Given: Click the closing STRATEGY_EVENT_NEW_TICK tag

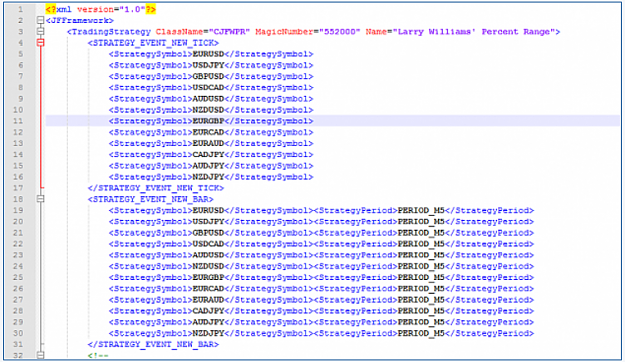Looking at the screenshot, I should 156,188.
